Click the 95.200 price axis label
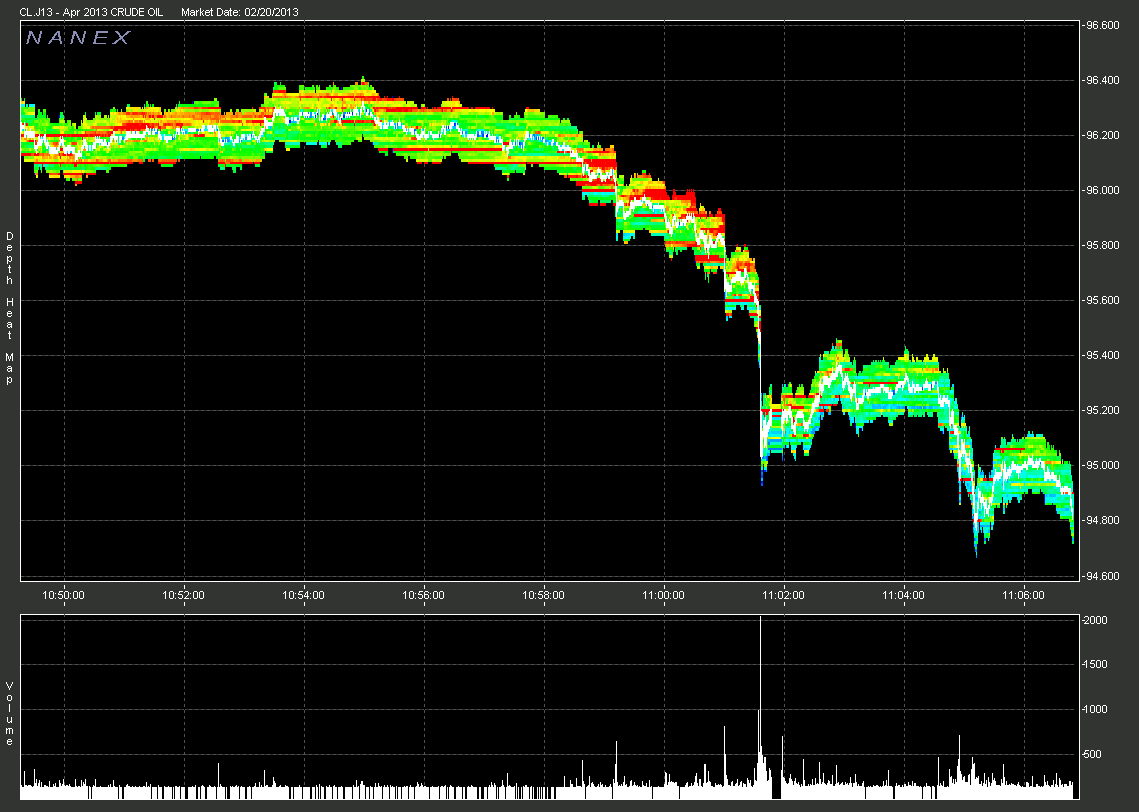Screen dimensions: 1139x812 [1101, 410]
